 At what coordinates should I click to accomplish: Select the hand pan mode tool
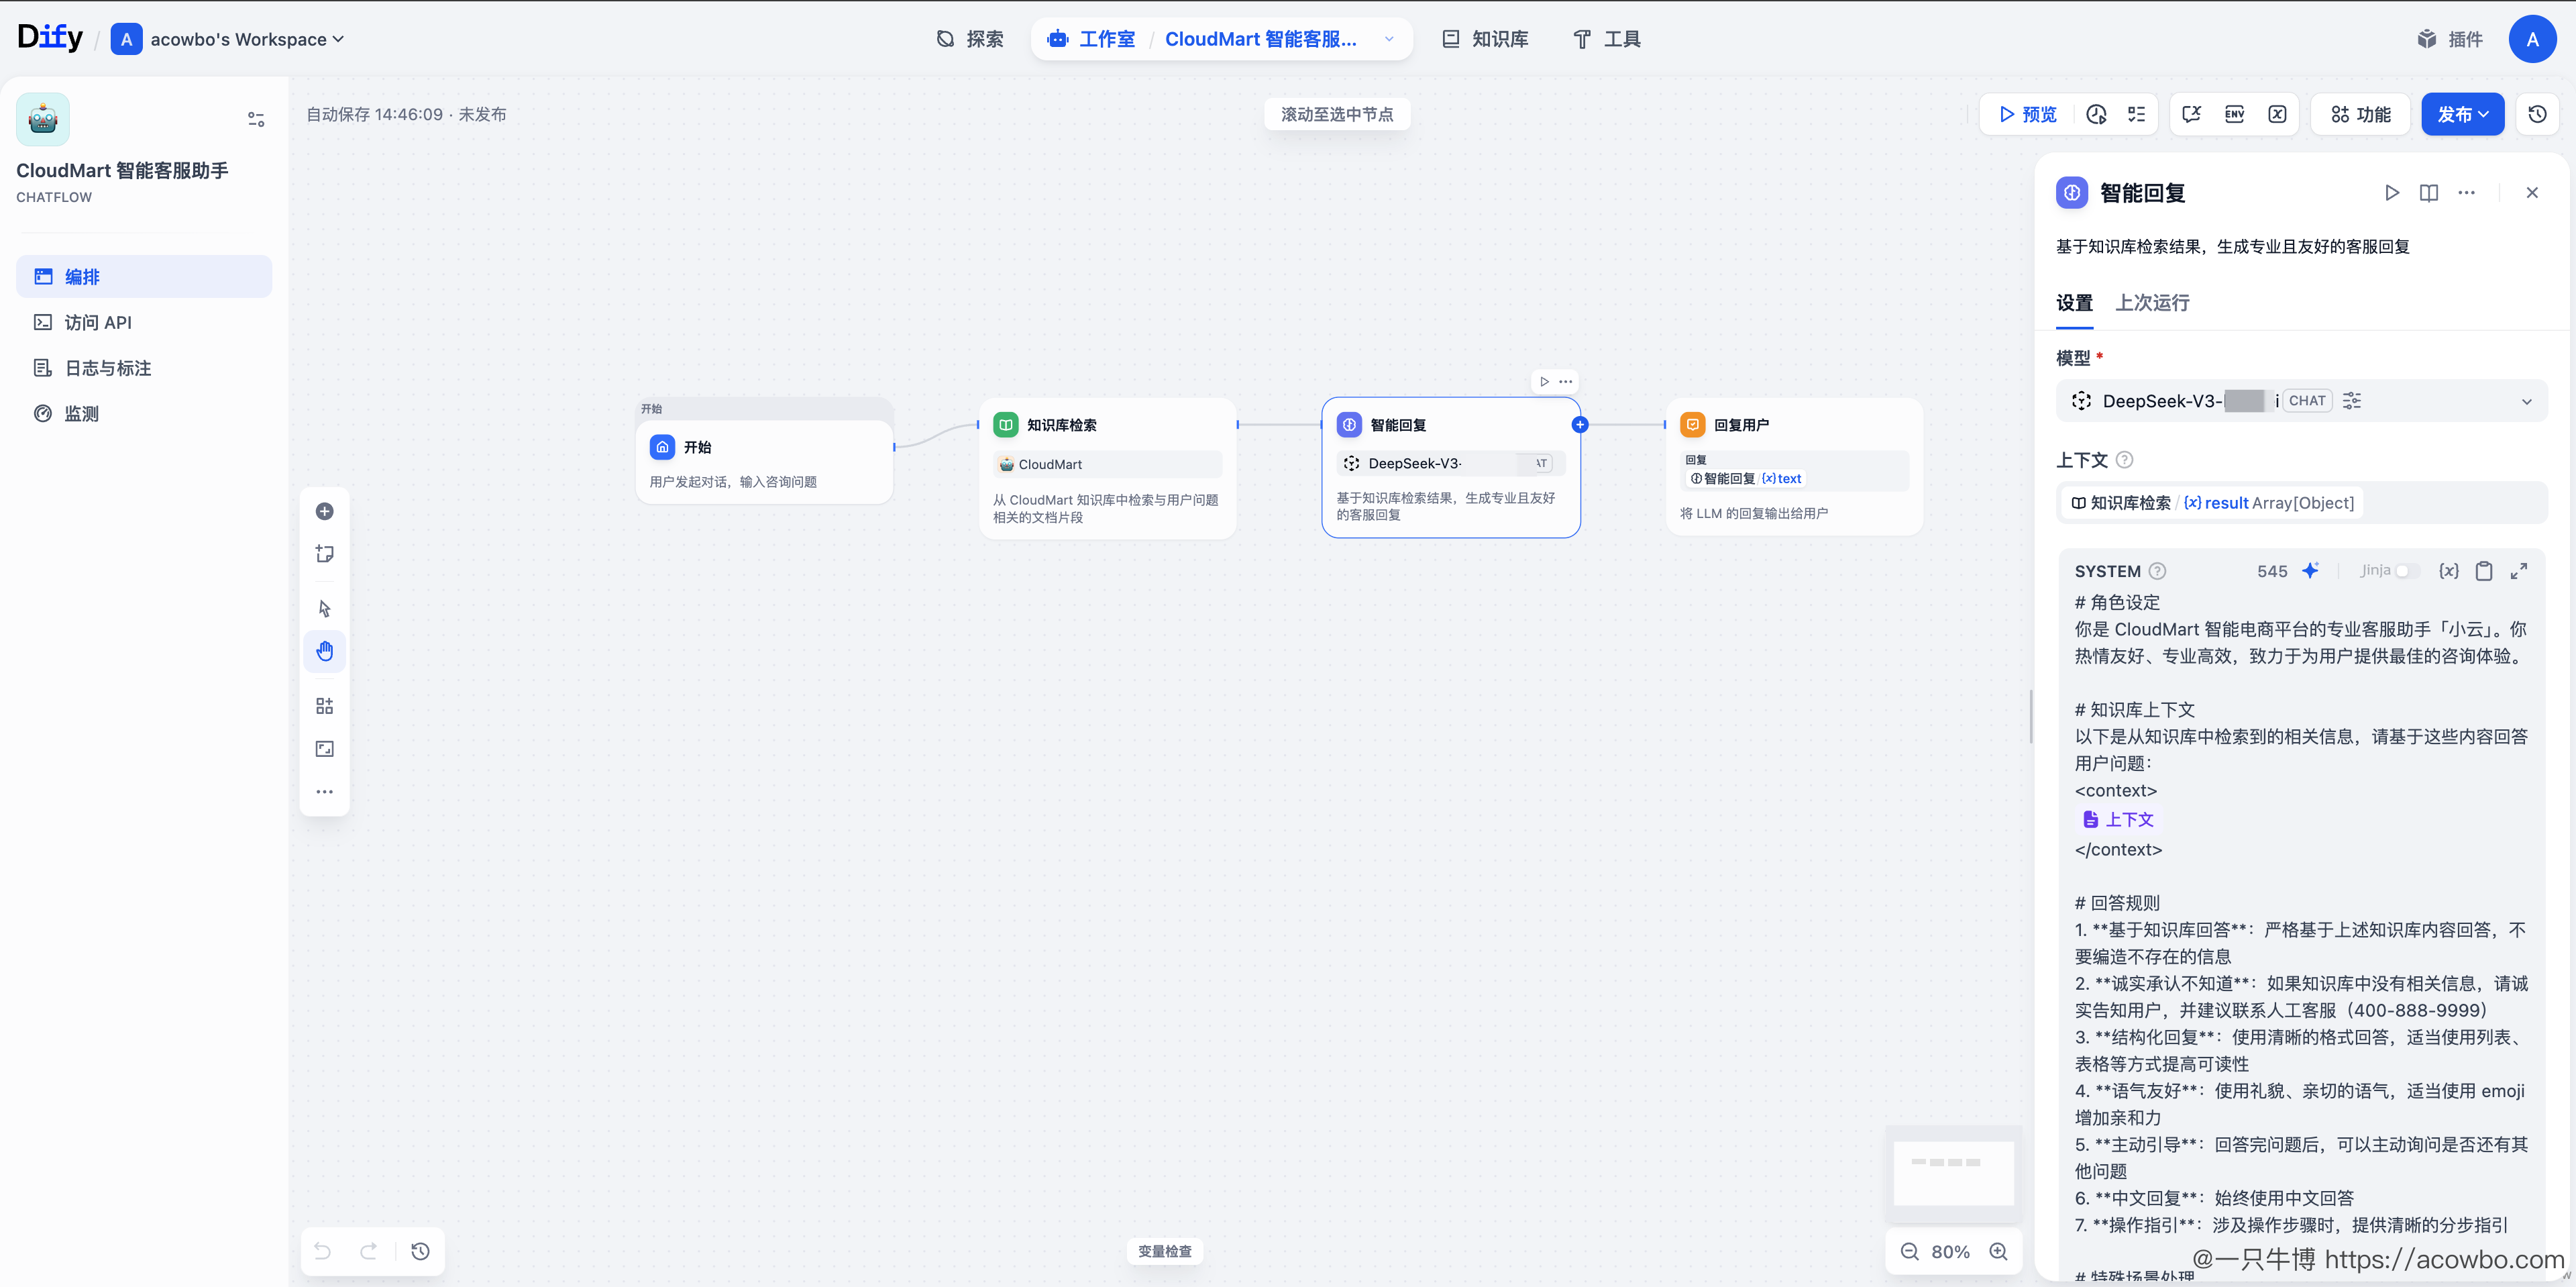pos(324,651)
